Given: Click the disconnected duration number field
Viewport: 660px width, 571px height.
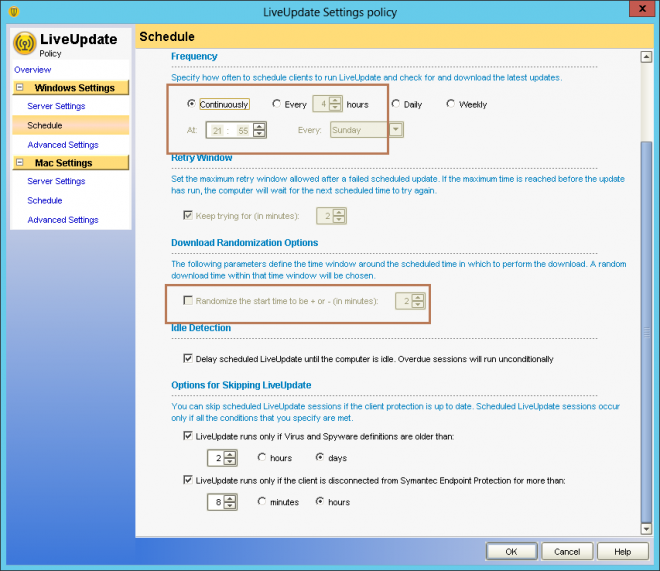Looking at the screenshot, I should (x=216, y=502).
